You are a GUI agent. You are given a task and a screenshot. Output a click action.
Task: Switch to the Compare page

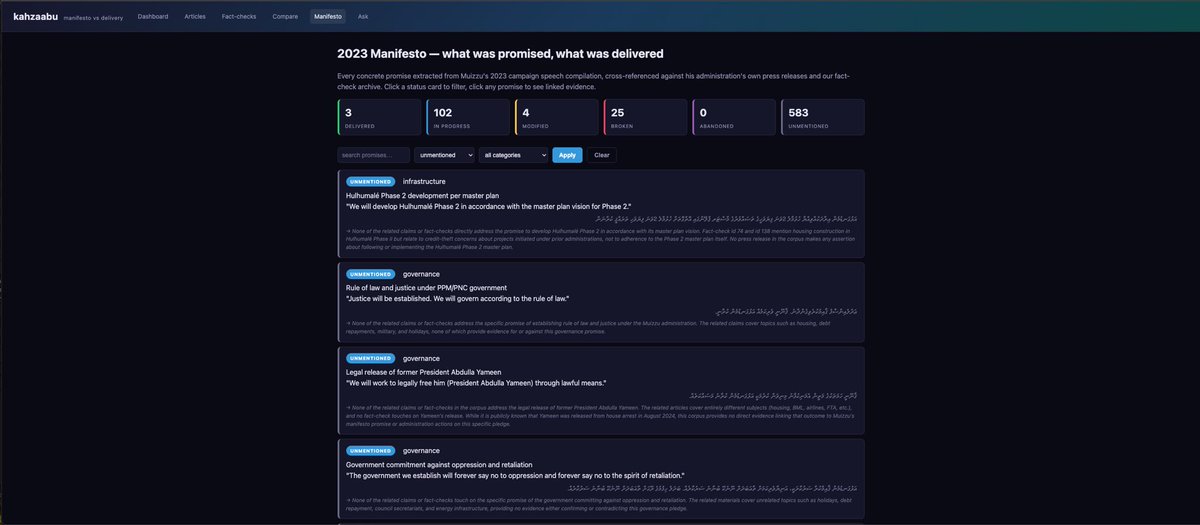[x=285, y=17]
